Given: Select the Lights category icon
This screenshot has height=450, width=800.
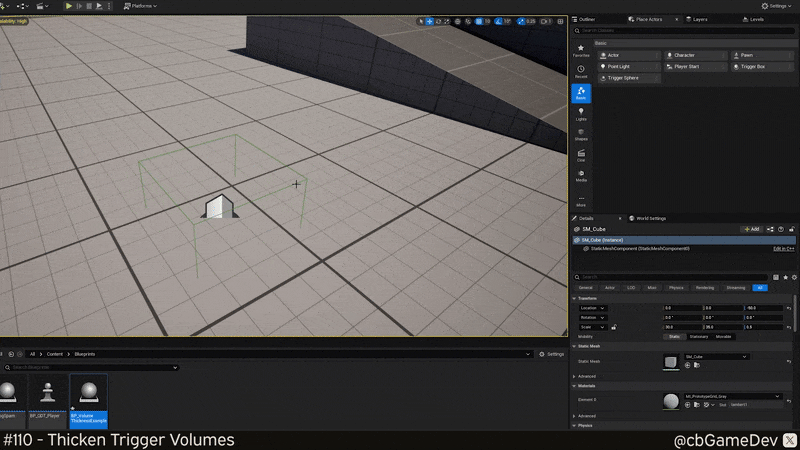Looking at the screenshot, I should tap(581, 114).
